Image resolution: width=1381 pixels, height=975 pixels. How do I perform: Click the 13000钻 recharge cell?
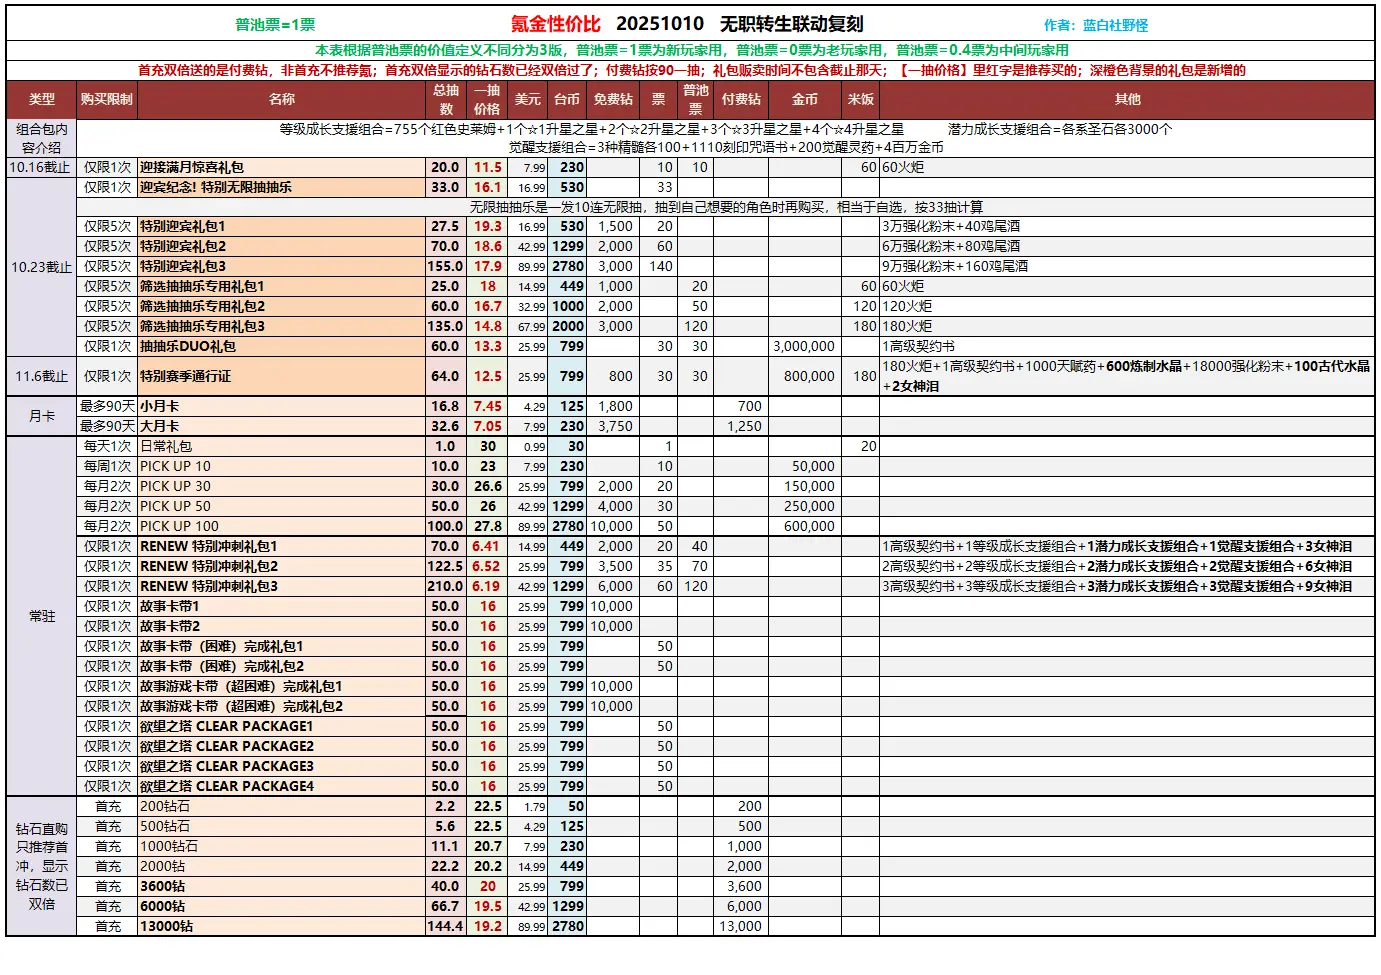pos(166,927)
